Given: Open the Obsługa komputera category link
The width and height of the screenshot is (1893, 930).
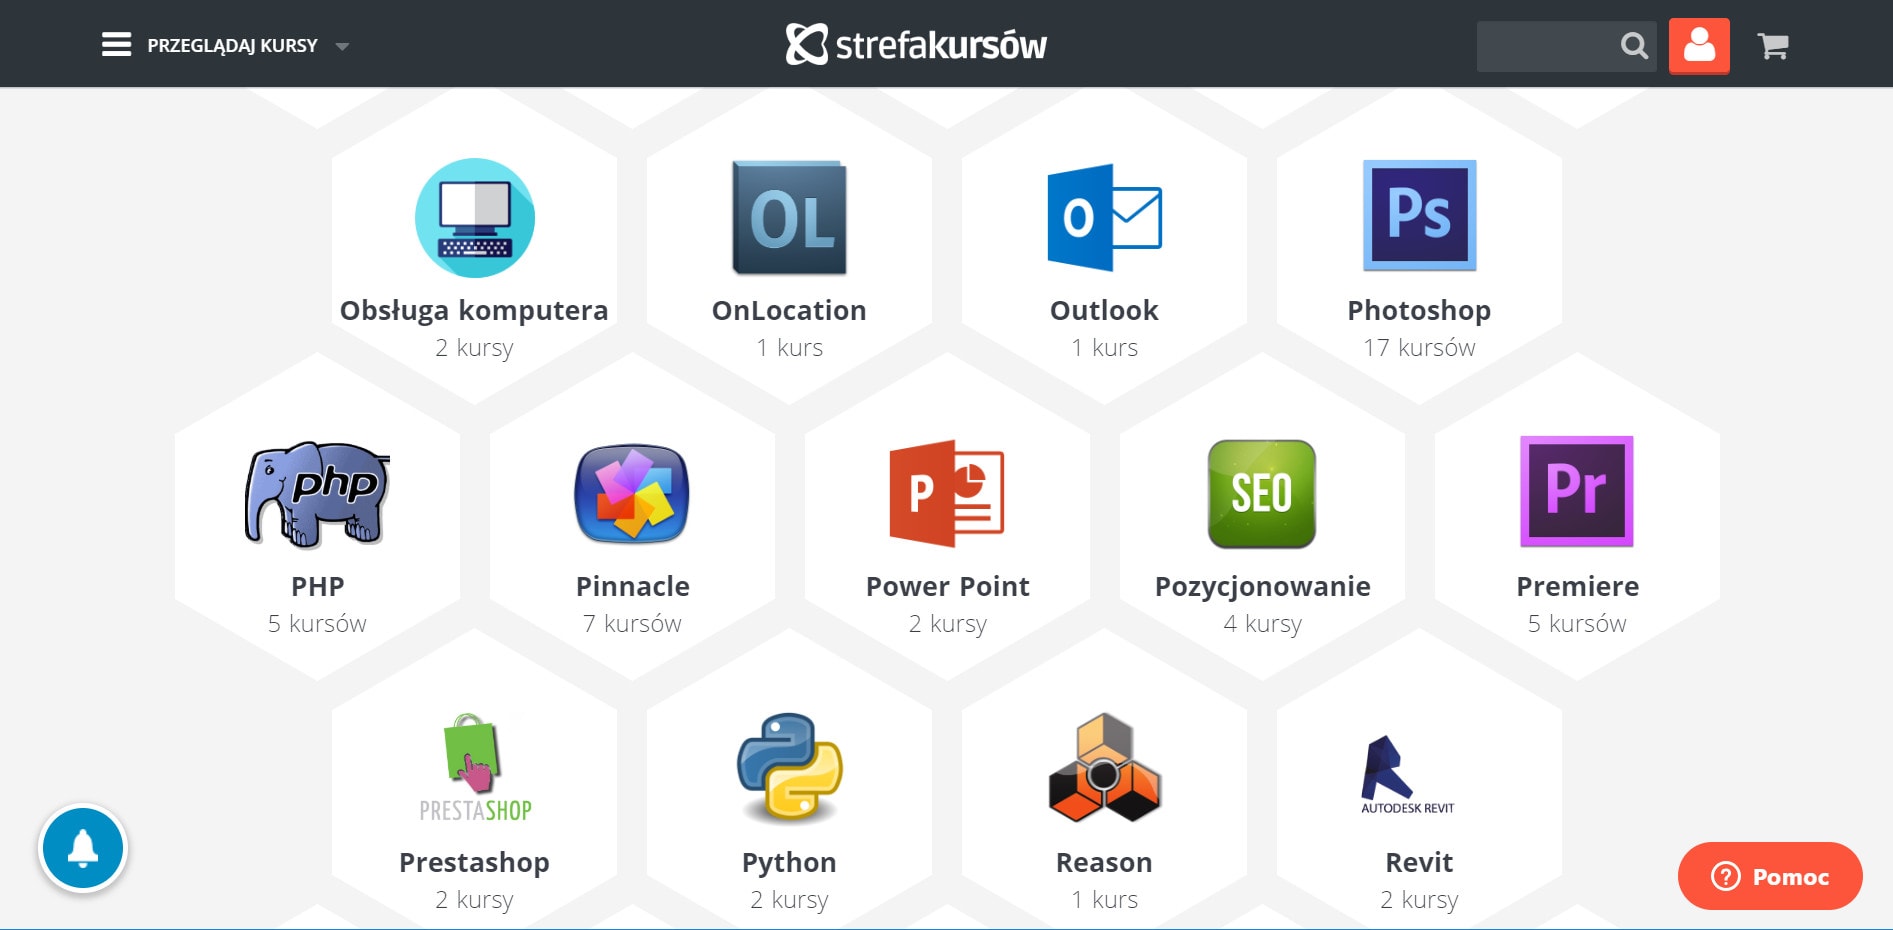Looking at the screenshot, I should 474,311.
